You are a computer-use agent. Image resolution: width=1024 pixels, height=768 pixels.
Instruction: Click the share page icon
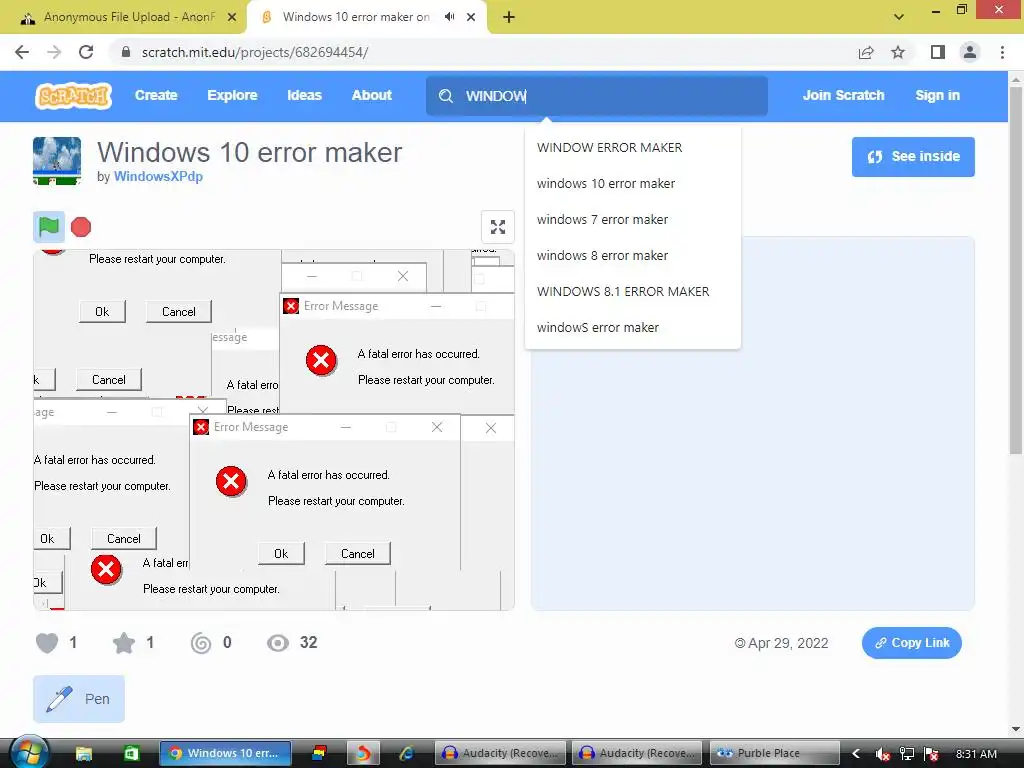(x=866, y=52)
